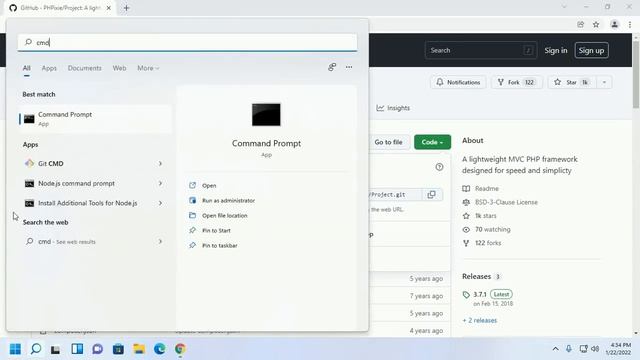Click the Go to file button
Screen dimensions: 640x360
(x=388, y=142)
